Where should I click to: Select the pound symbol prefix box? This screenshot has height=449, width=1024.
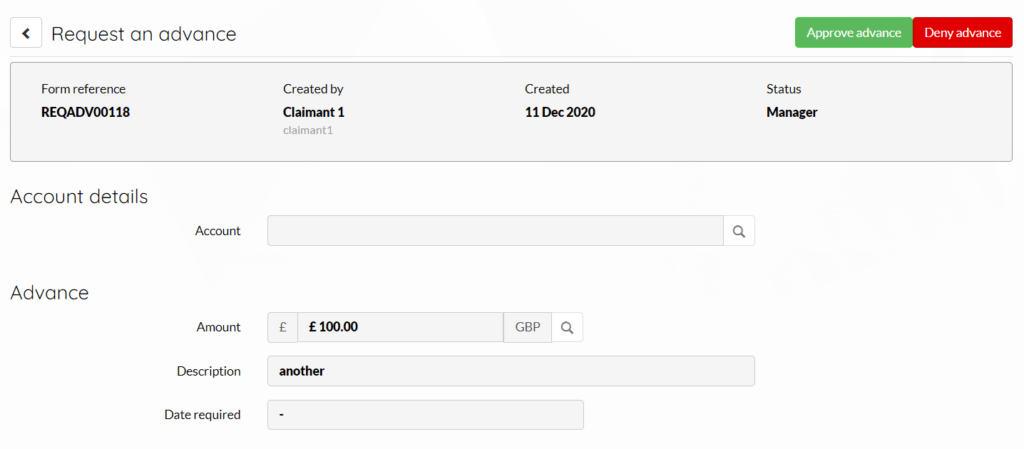click(x=283, y=328)
